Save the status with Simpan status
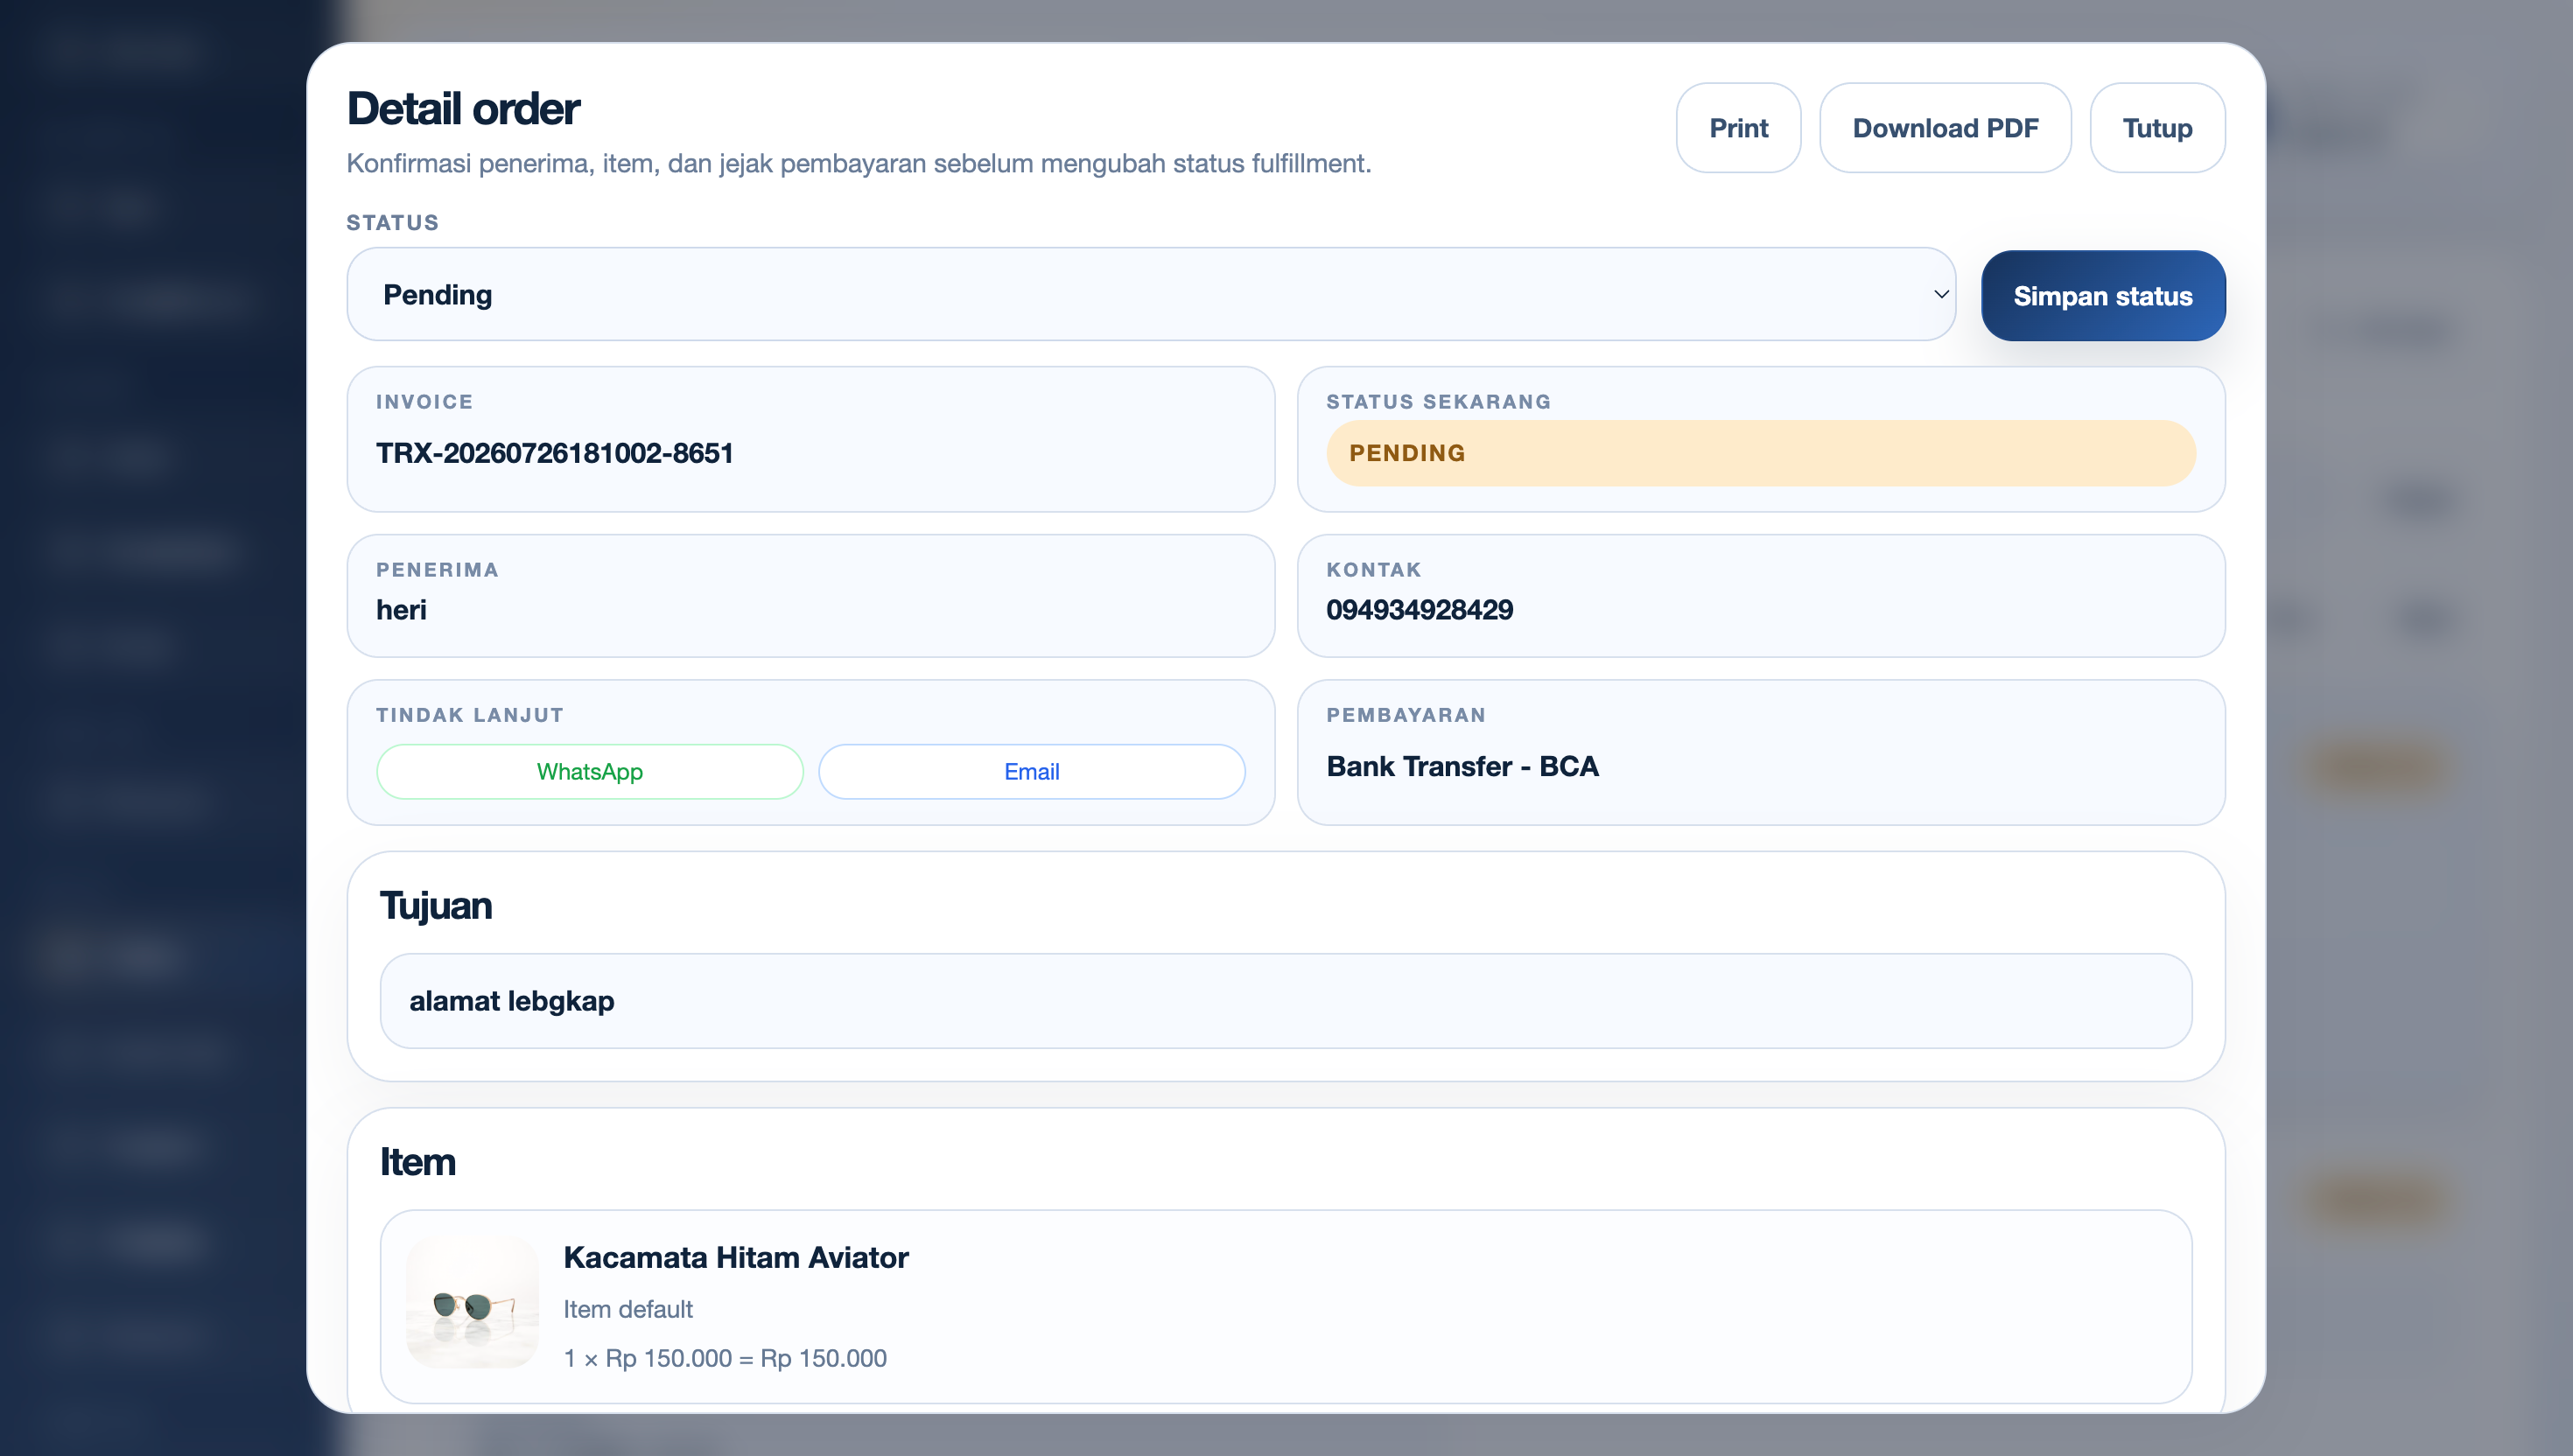This screenshot has height=1456, width=2573. click(x=2102, y=296)
